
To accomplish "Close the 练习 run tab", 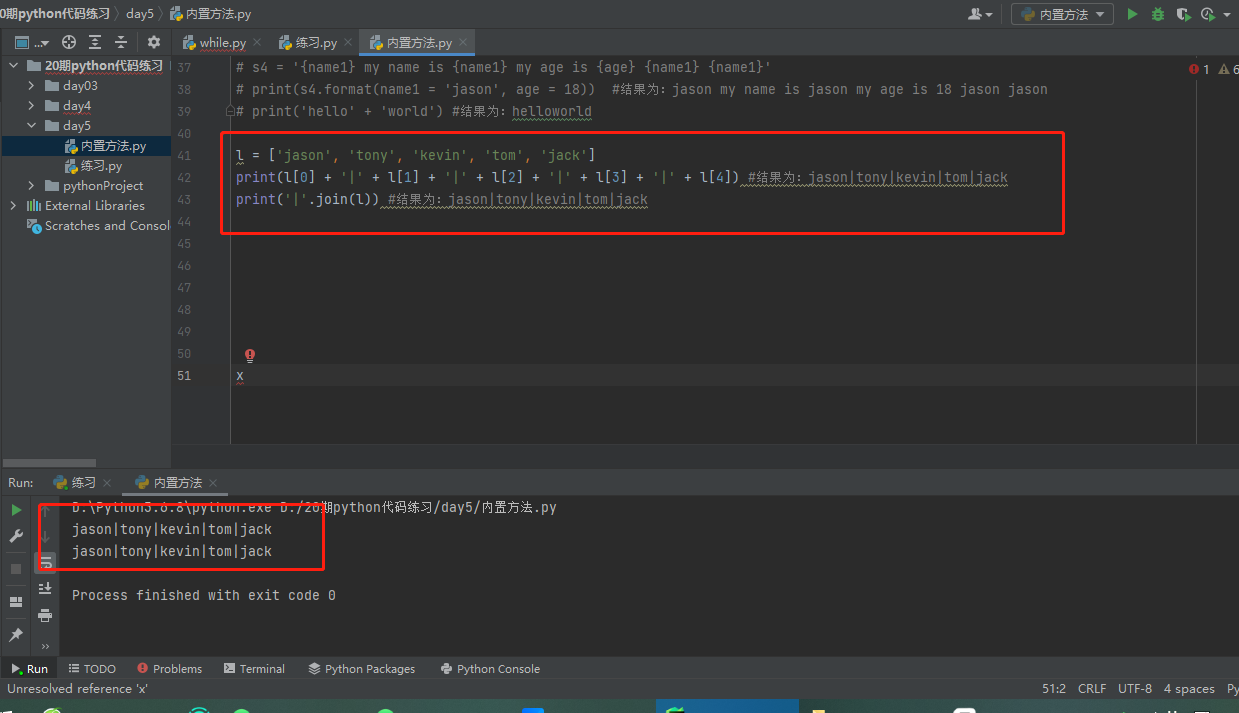I will [108, 483].
